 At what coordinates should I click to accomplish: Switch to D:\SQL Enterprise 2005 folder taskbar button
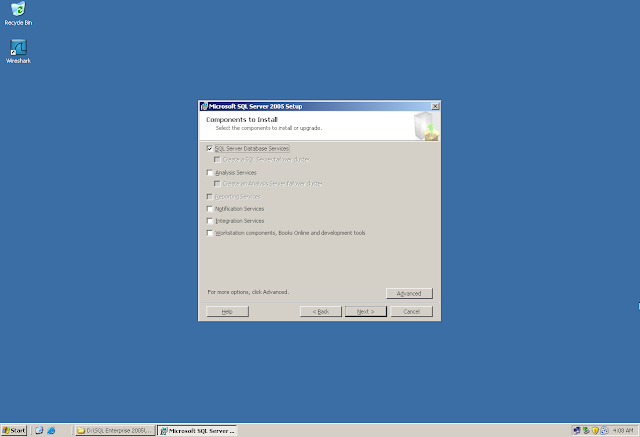115,430
